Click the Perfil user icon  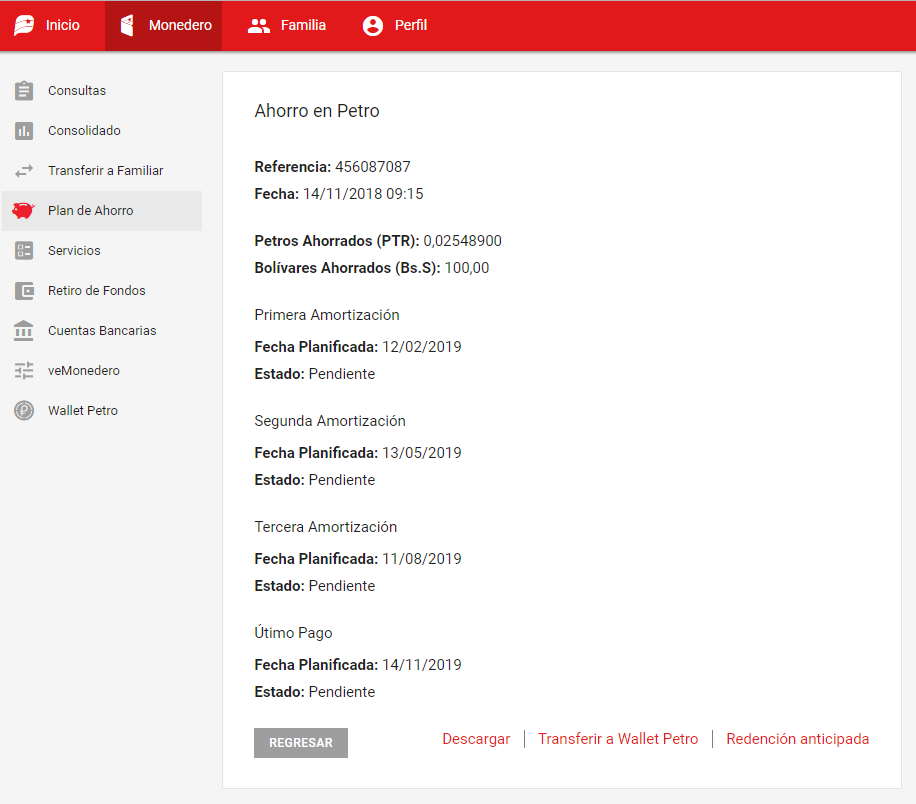coord(373,26)
